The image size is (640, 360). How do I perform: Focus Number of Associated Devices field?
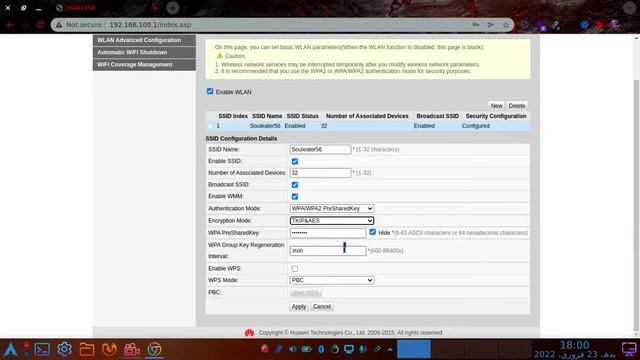(320, 173)
